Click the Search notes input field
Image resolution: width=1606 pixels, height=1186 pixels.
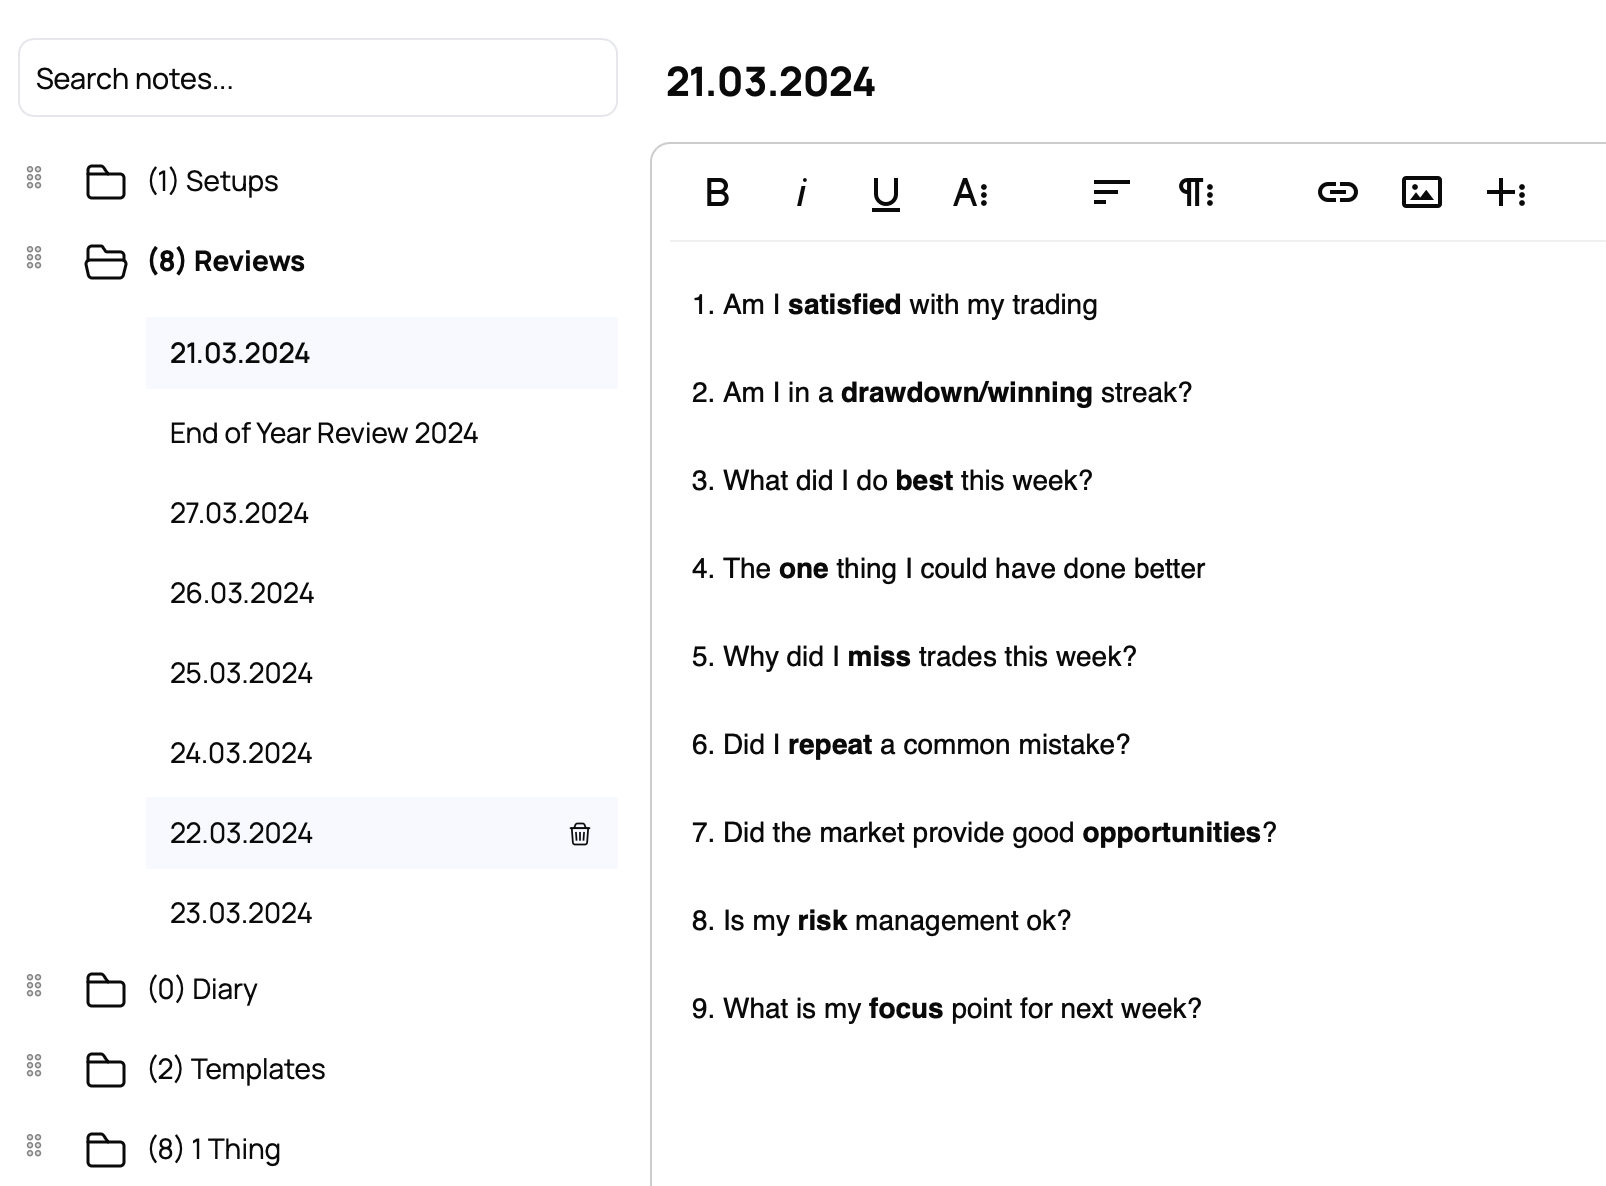(318, 78)
